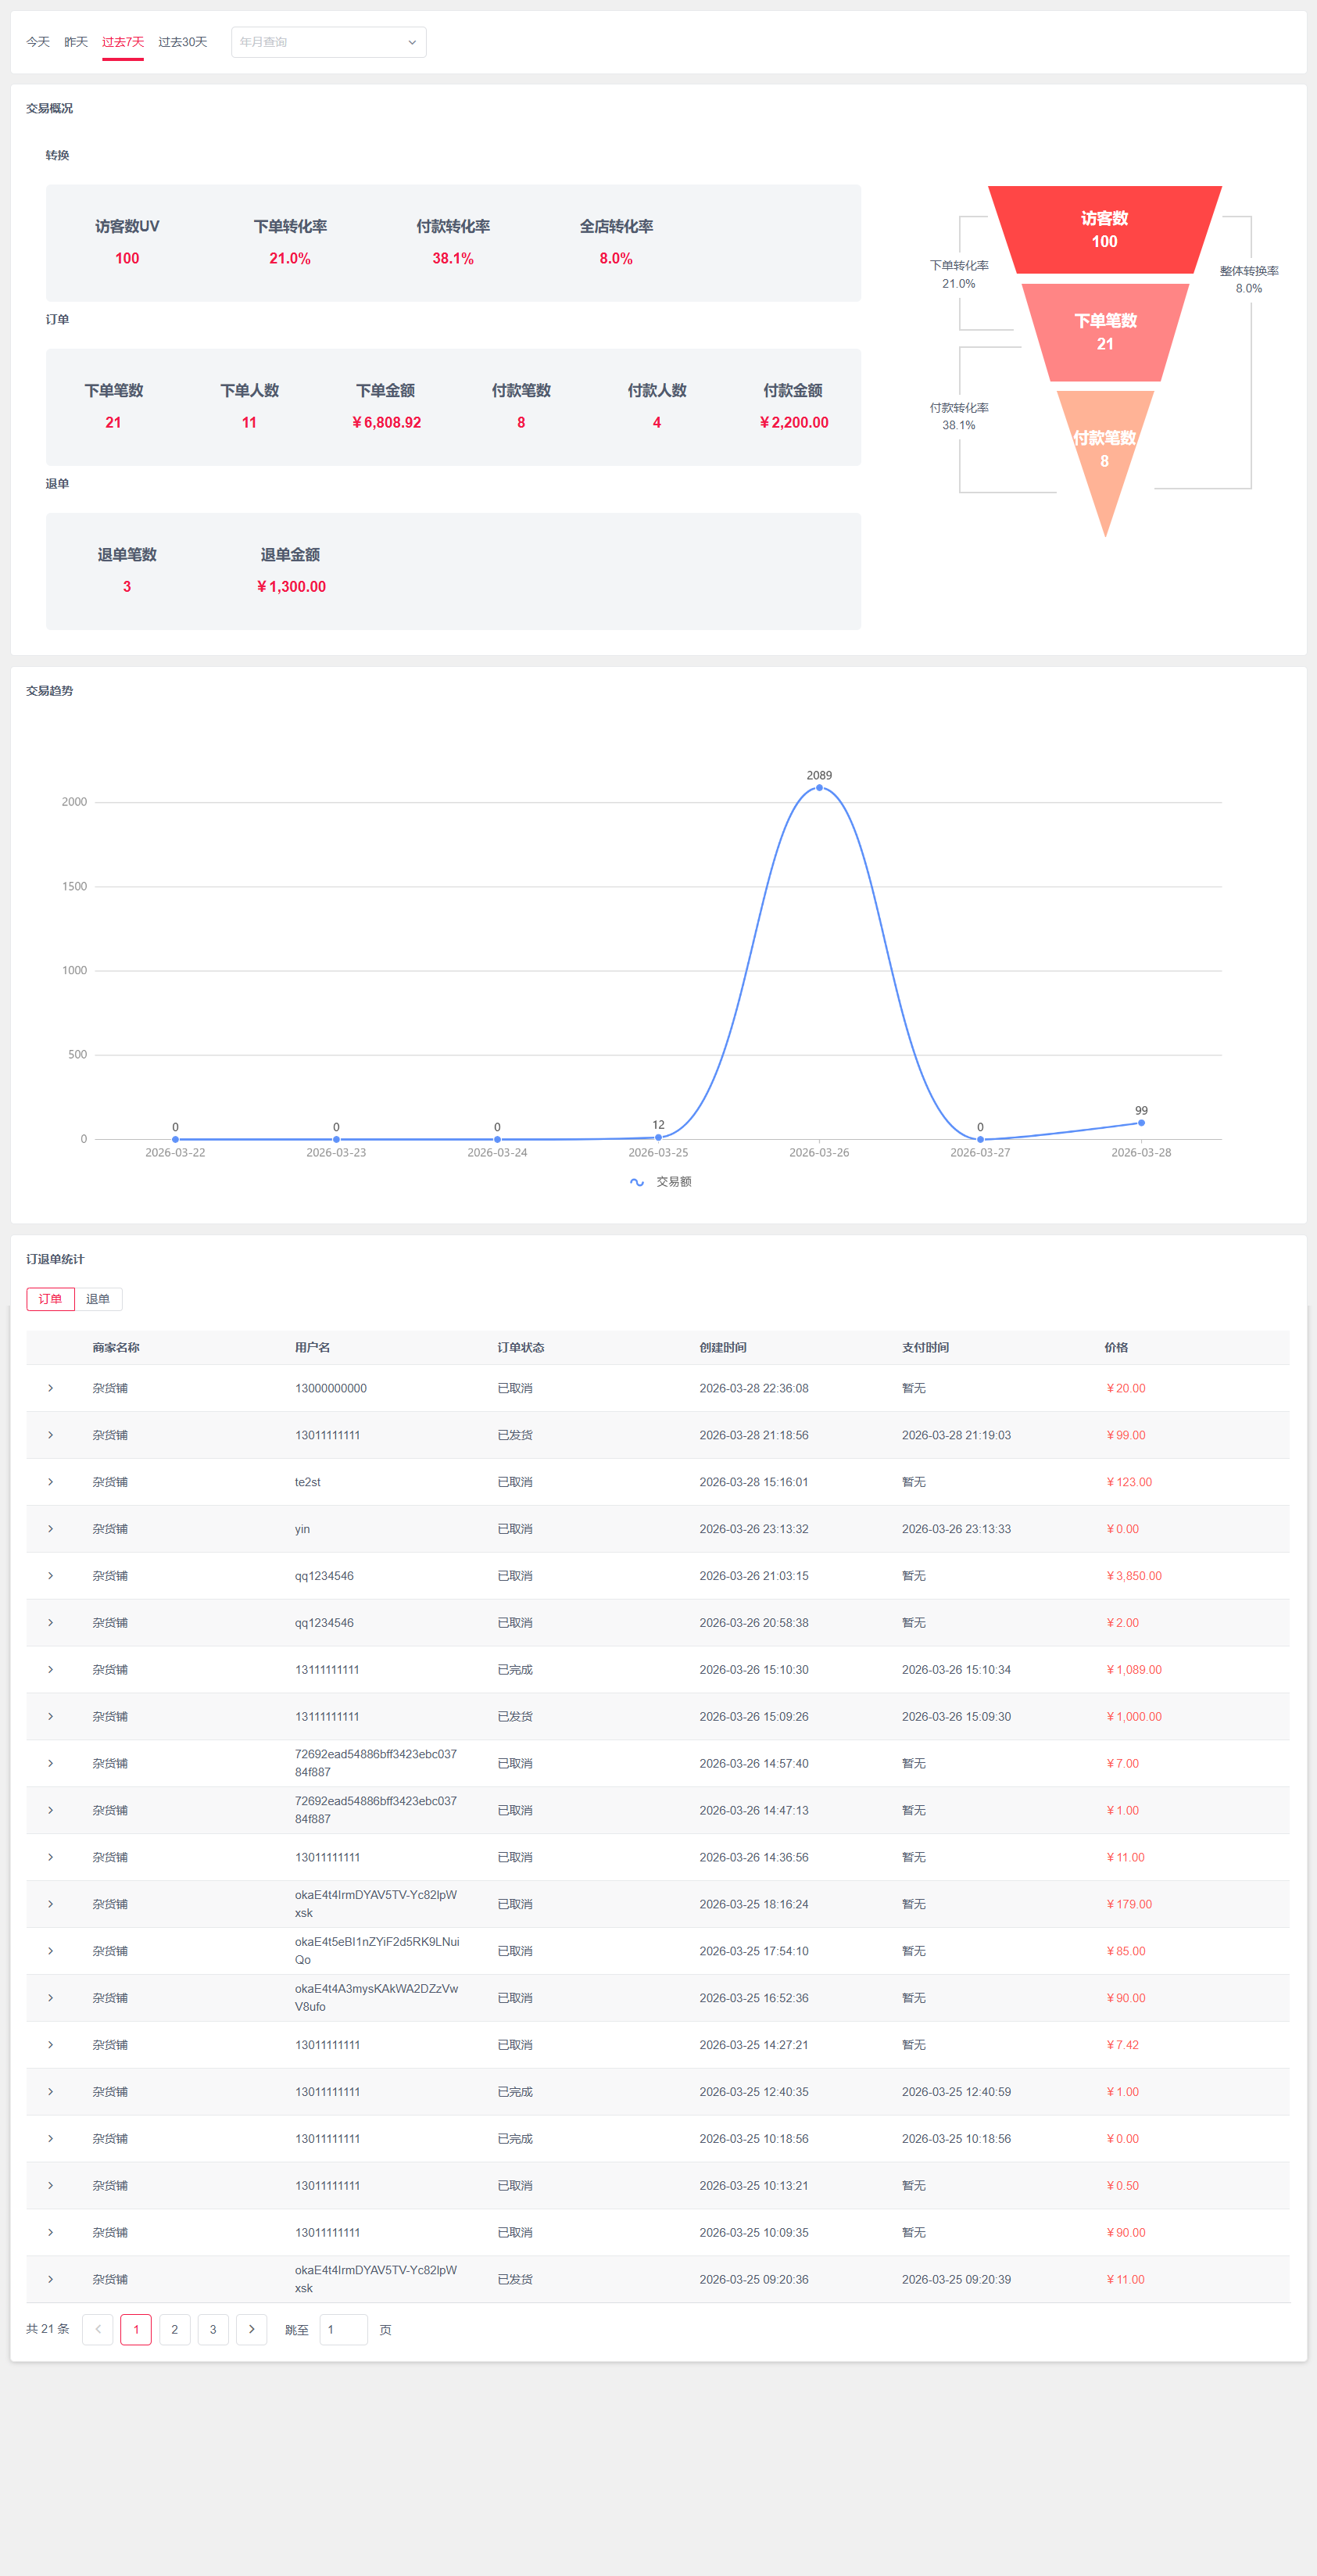Expand the order row for user 13000000000
Screen dimensions: 1317x2576
point(51,1388)
